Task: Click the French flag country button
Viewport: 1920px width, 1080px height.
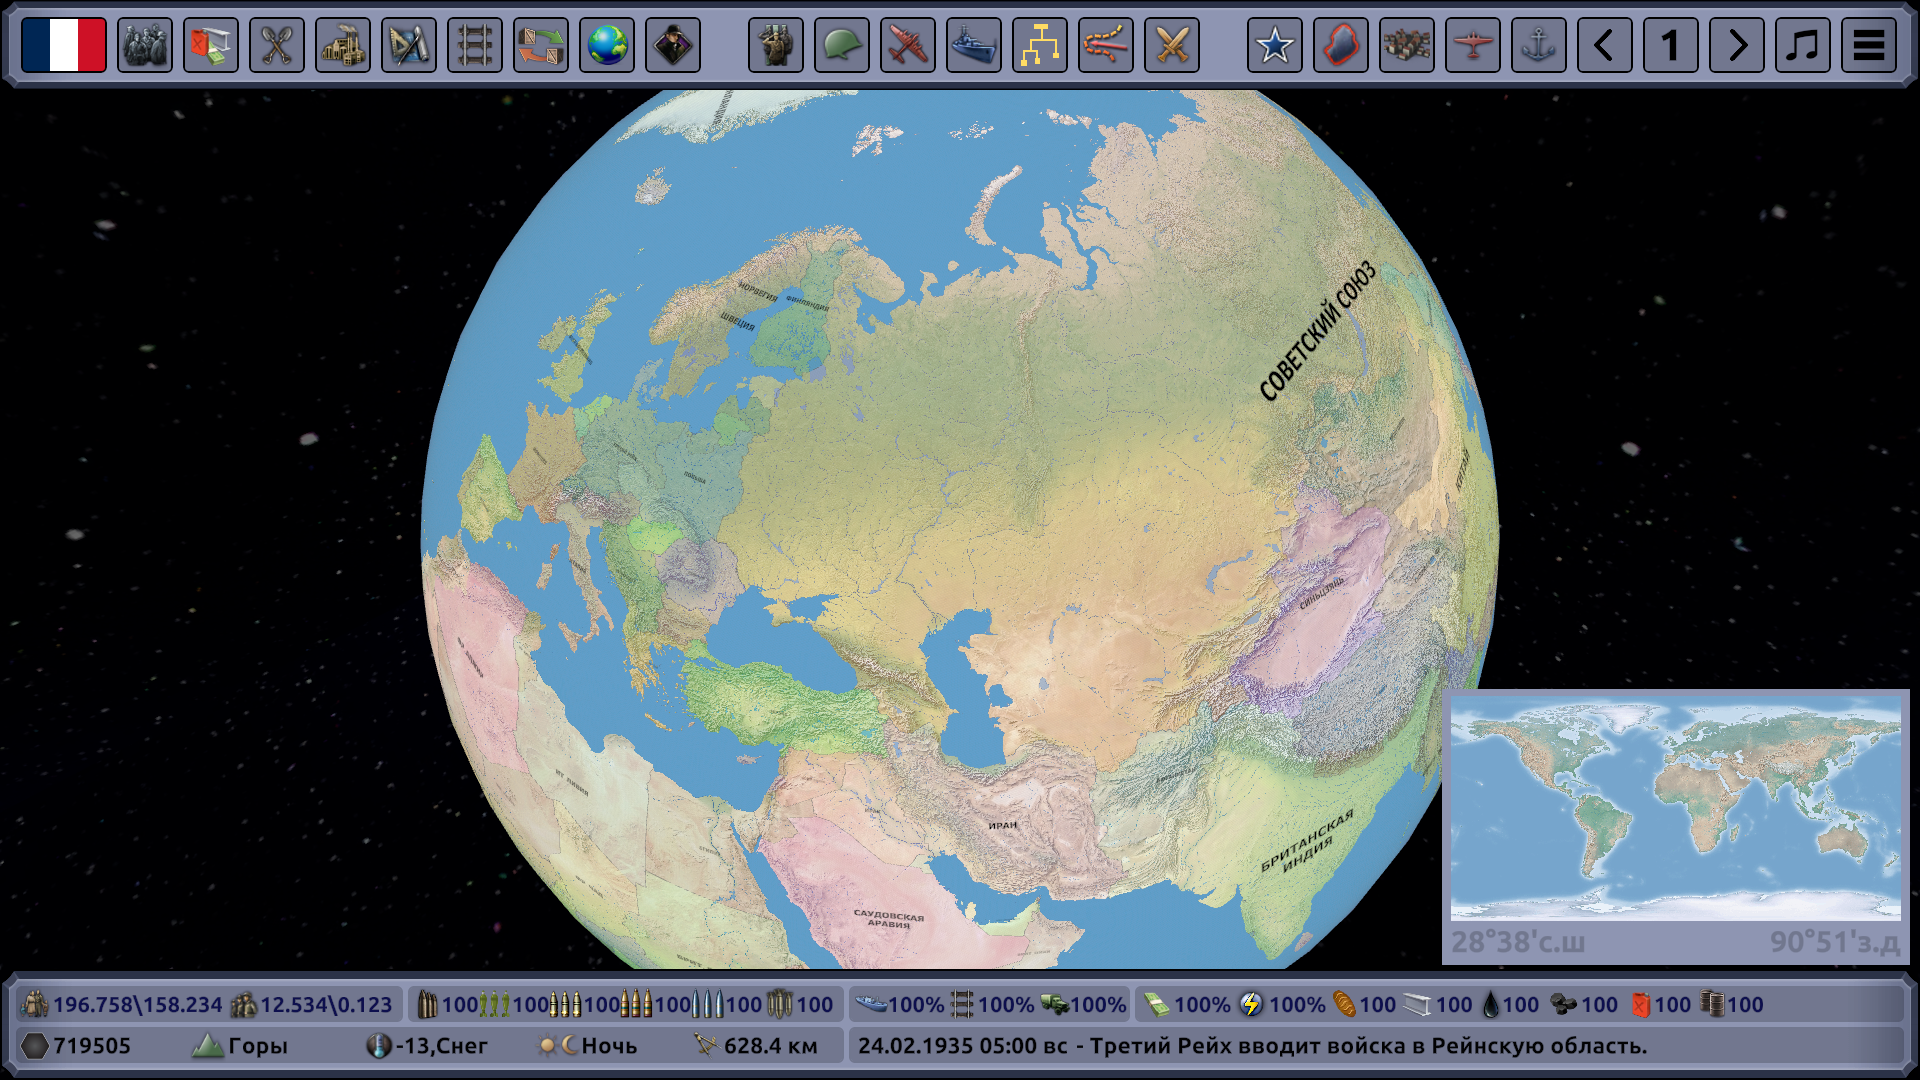Action: tap(64, 45)
